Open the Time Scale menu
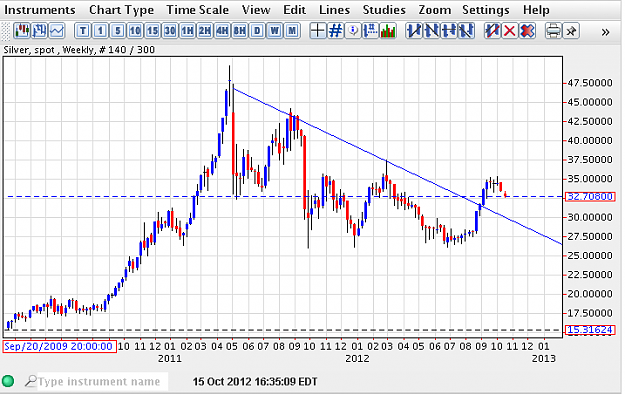Screen dimensions: 625x395 (x=197, y=10)
